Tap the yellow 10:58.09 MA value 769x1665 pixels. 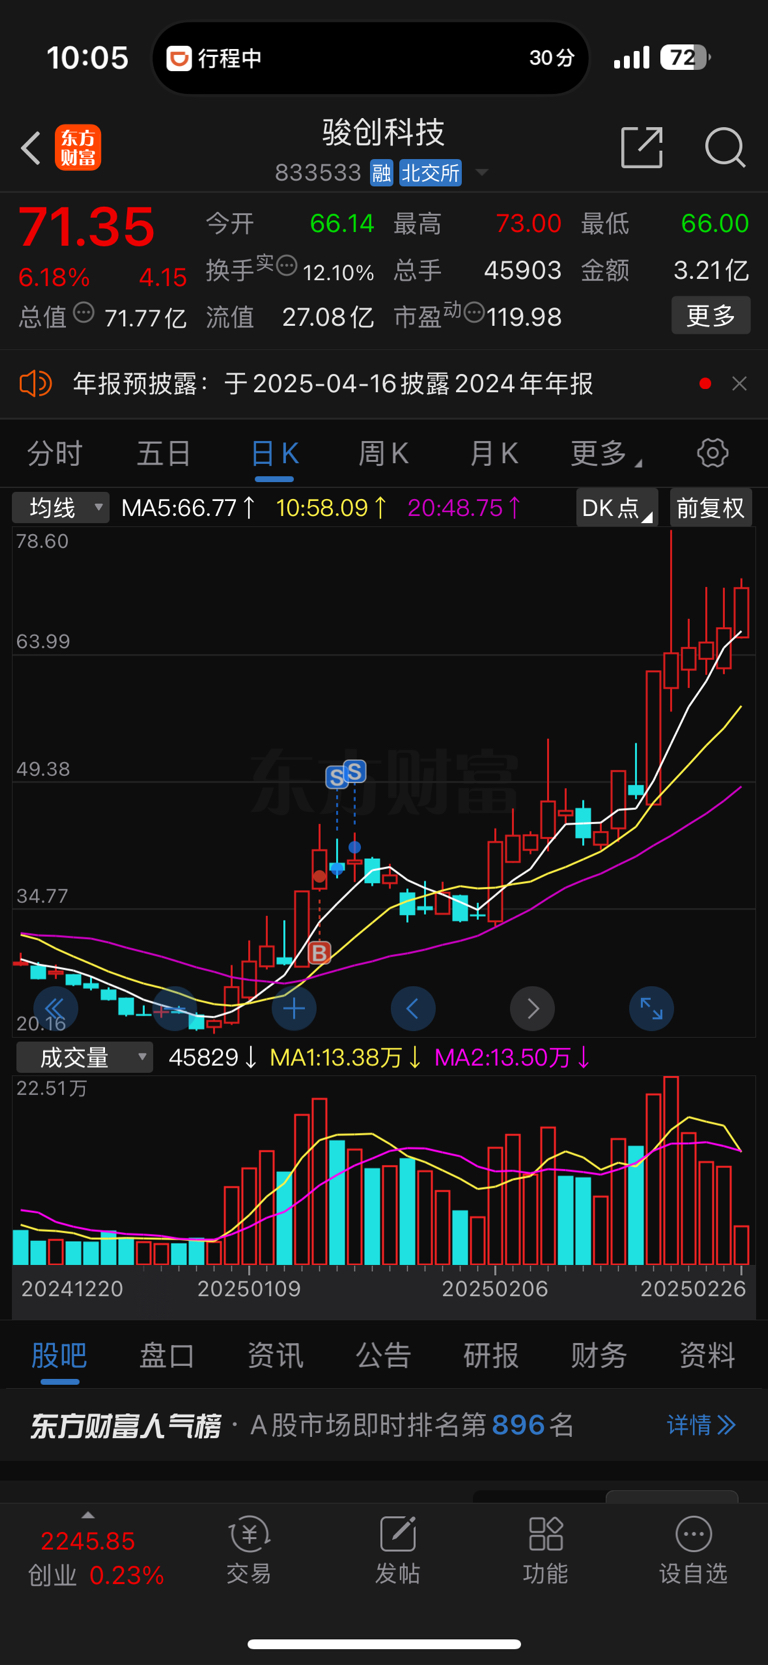click(x=332, y=508)
